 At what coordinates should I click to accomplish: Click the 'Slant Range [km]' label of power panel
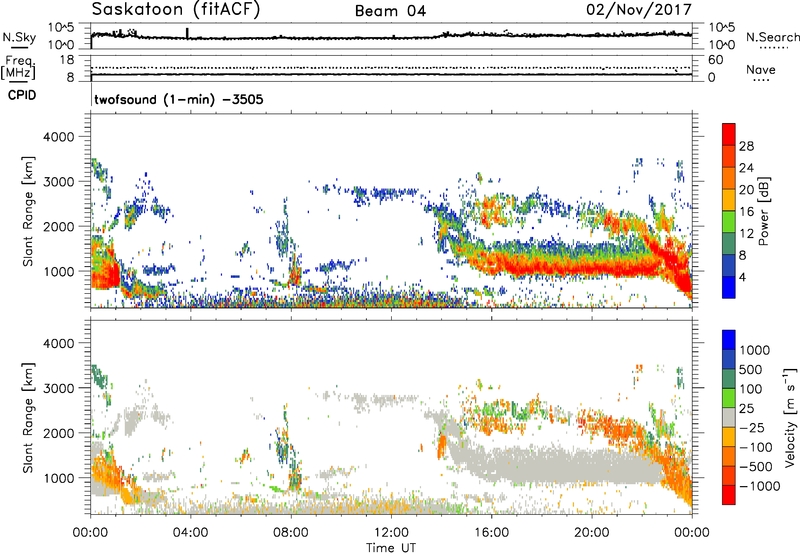pyautogui.click(x=28, y=211)
